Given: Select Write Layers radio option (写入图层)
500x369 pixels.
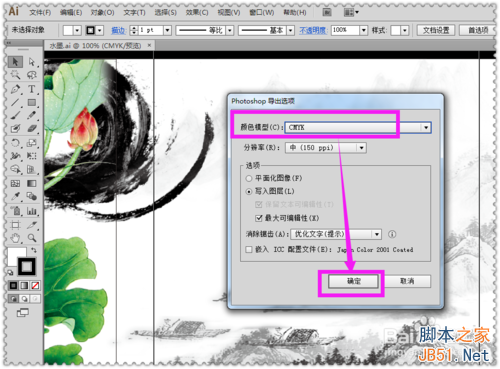Looking at the screenshot, I should (249, 192).
